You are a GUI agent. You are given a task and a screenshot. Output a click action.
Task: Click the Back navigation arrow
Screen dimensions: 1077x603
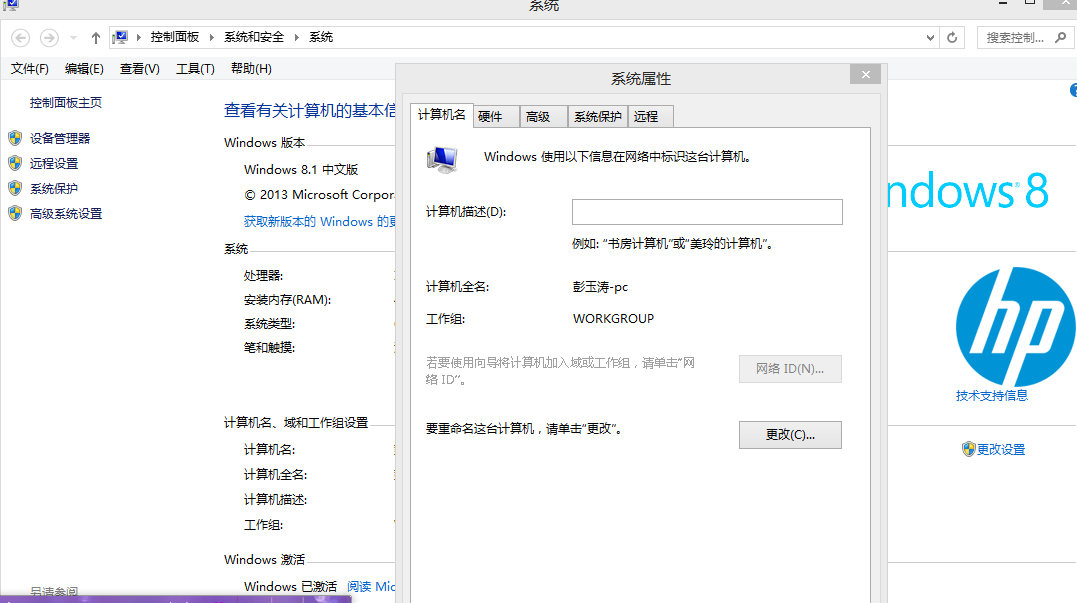coord(21,38)
